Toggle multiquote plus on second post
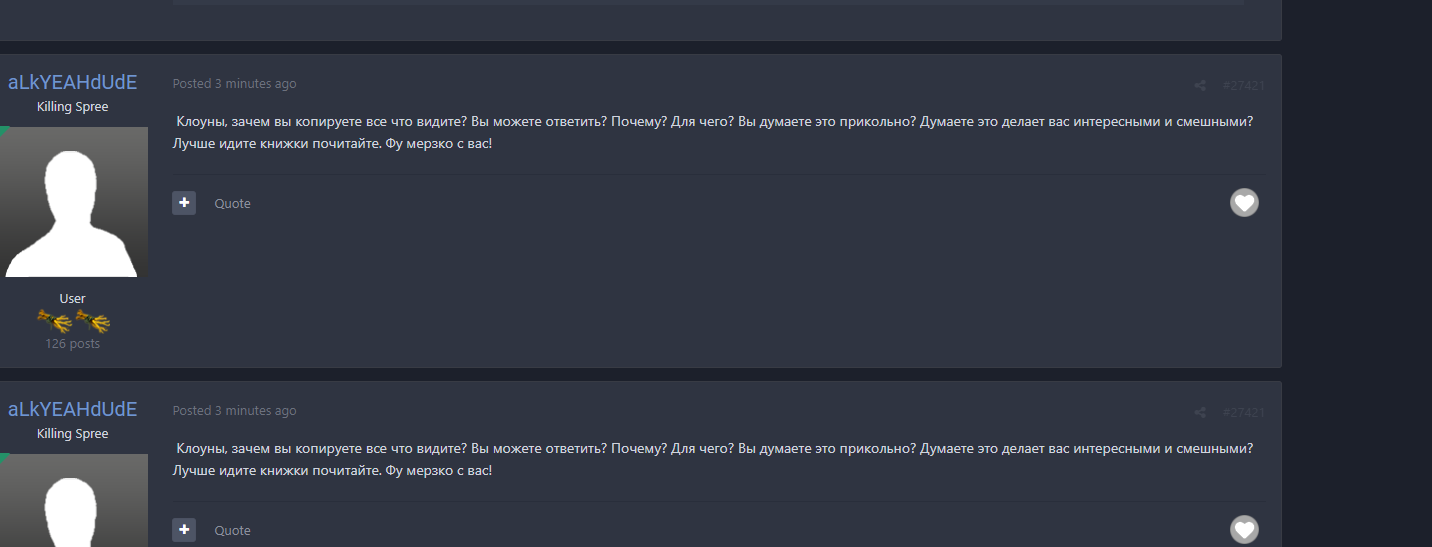 tap(184, 530)
